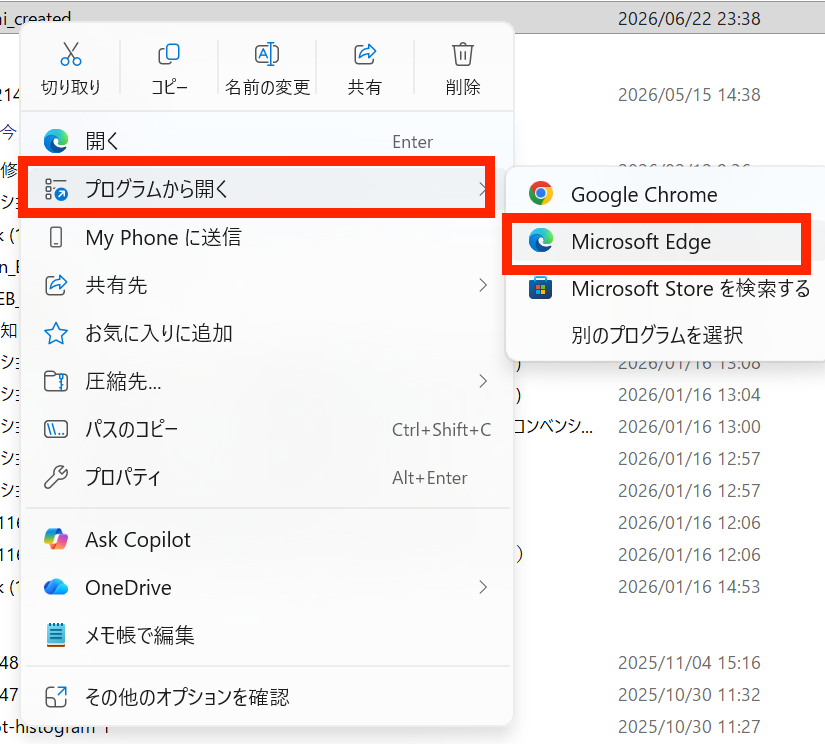Image resolution: width=825 pixels, height=744 pixels.
Task: Select Microsoft Store を検索する
Action: point(666,288)
